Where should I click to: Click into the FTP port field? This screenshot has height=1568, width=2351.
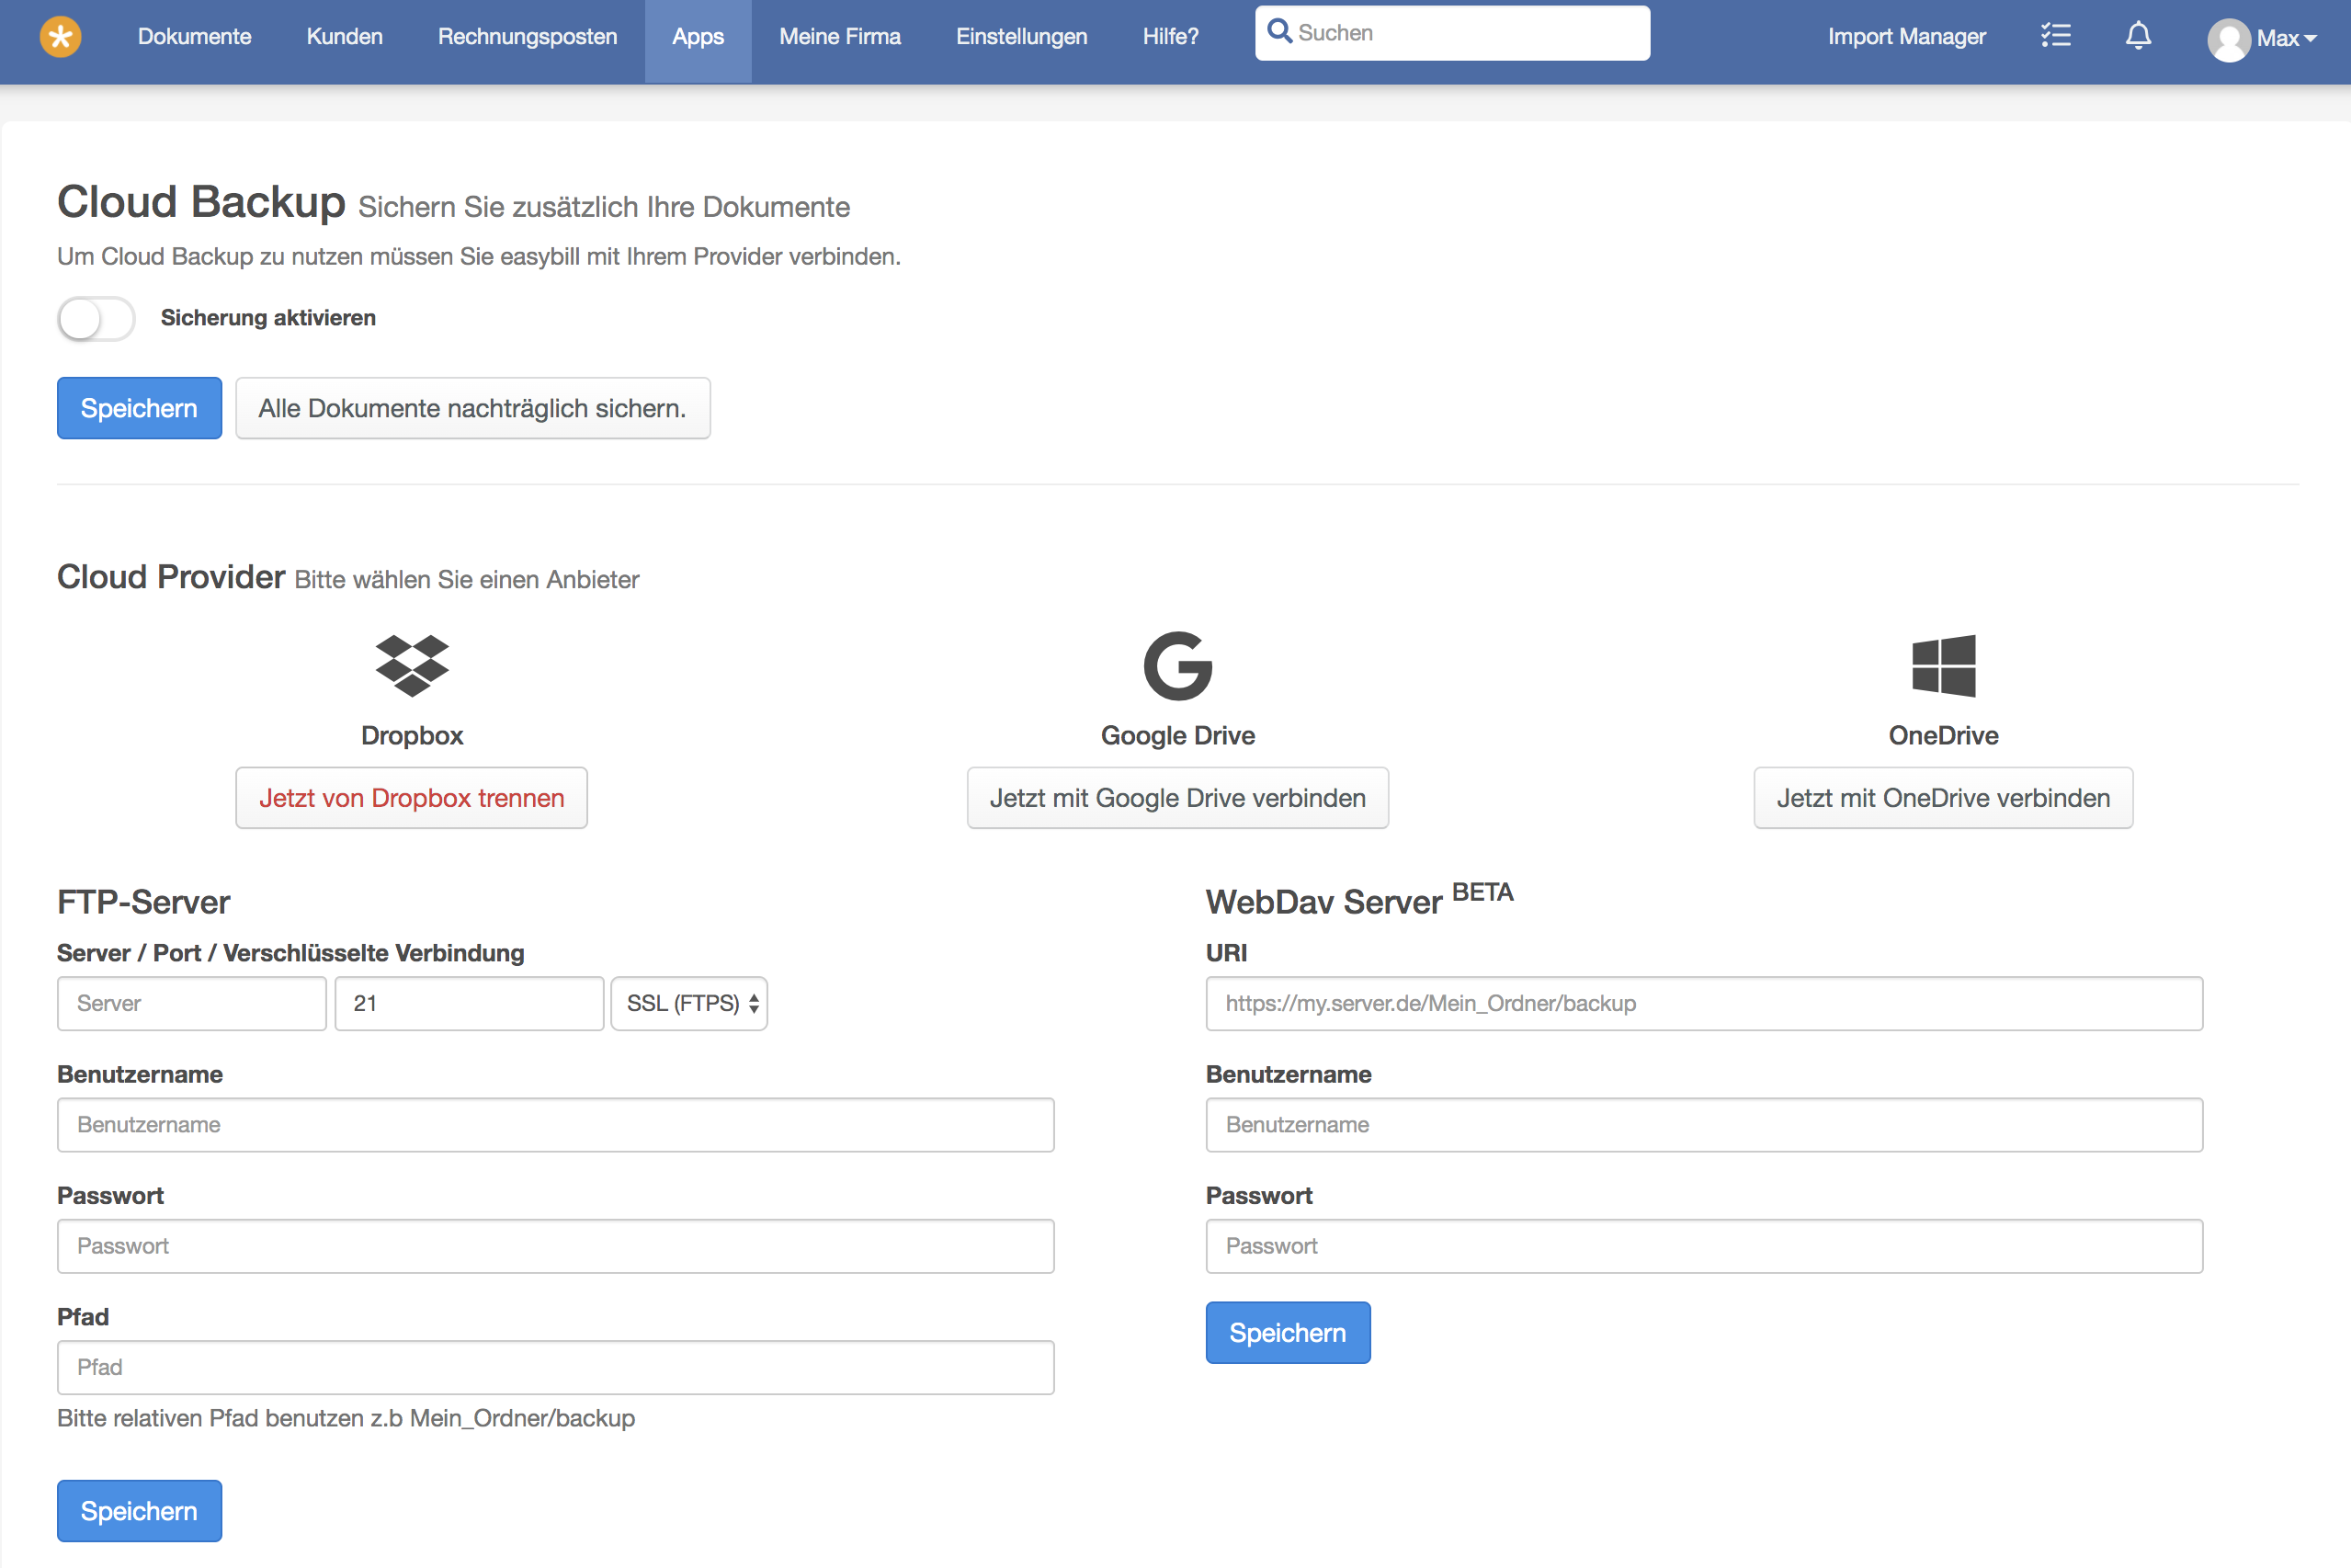(468, 1003)
